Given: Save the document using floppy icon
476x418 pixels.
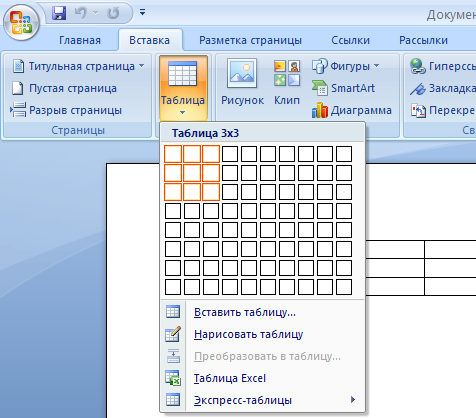Looking at the screenshot, I should click(59, 13).
